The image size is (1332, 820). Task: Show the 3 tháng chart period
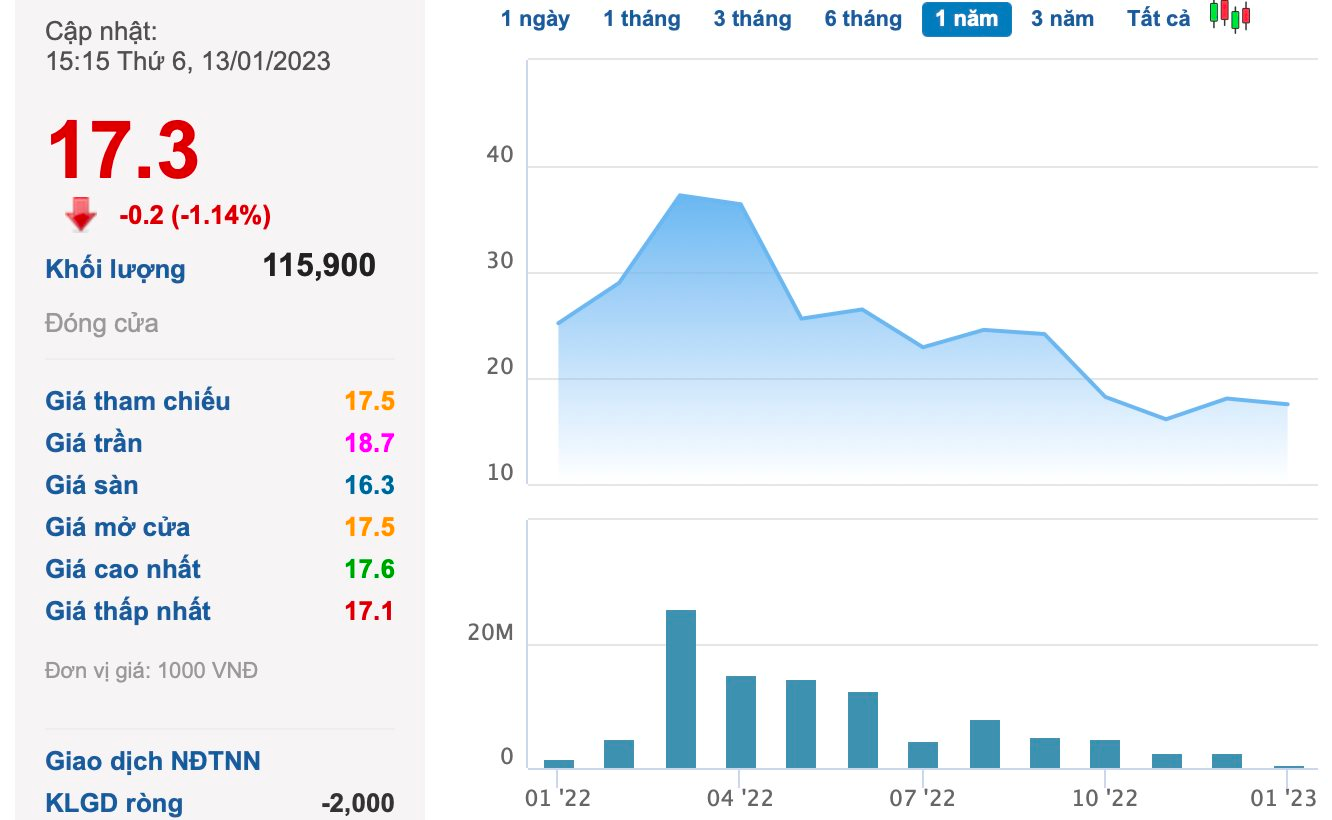752,19
